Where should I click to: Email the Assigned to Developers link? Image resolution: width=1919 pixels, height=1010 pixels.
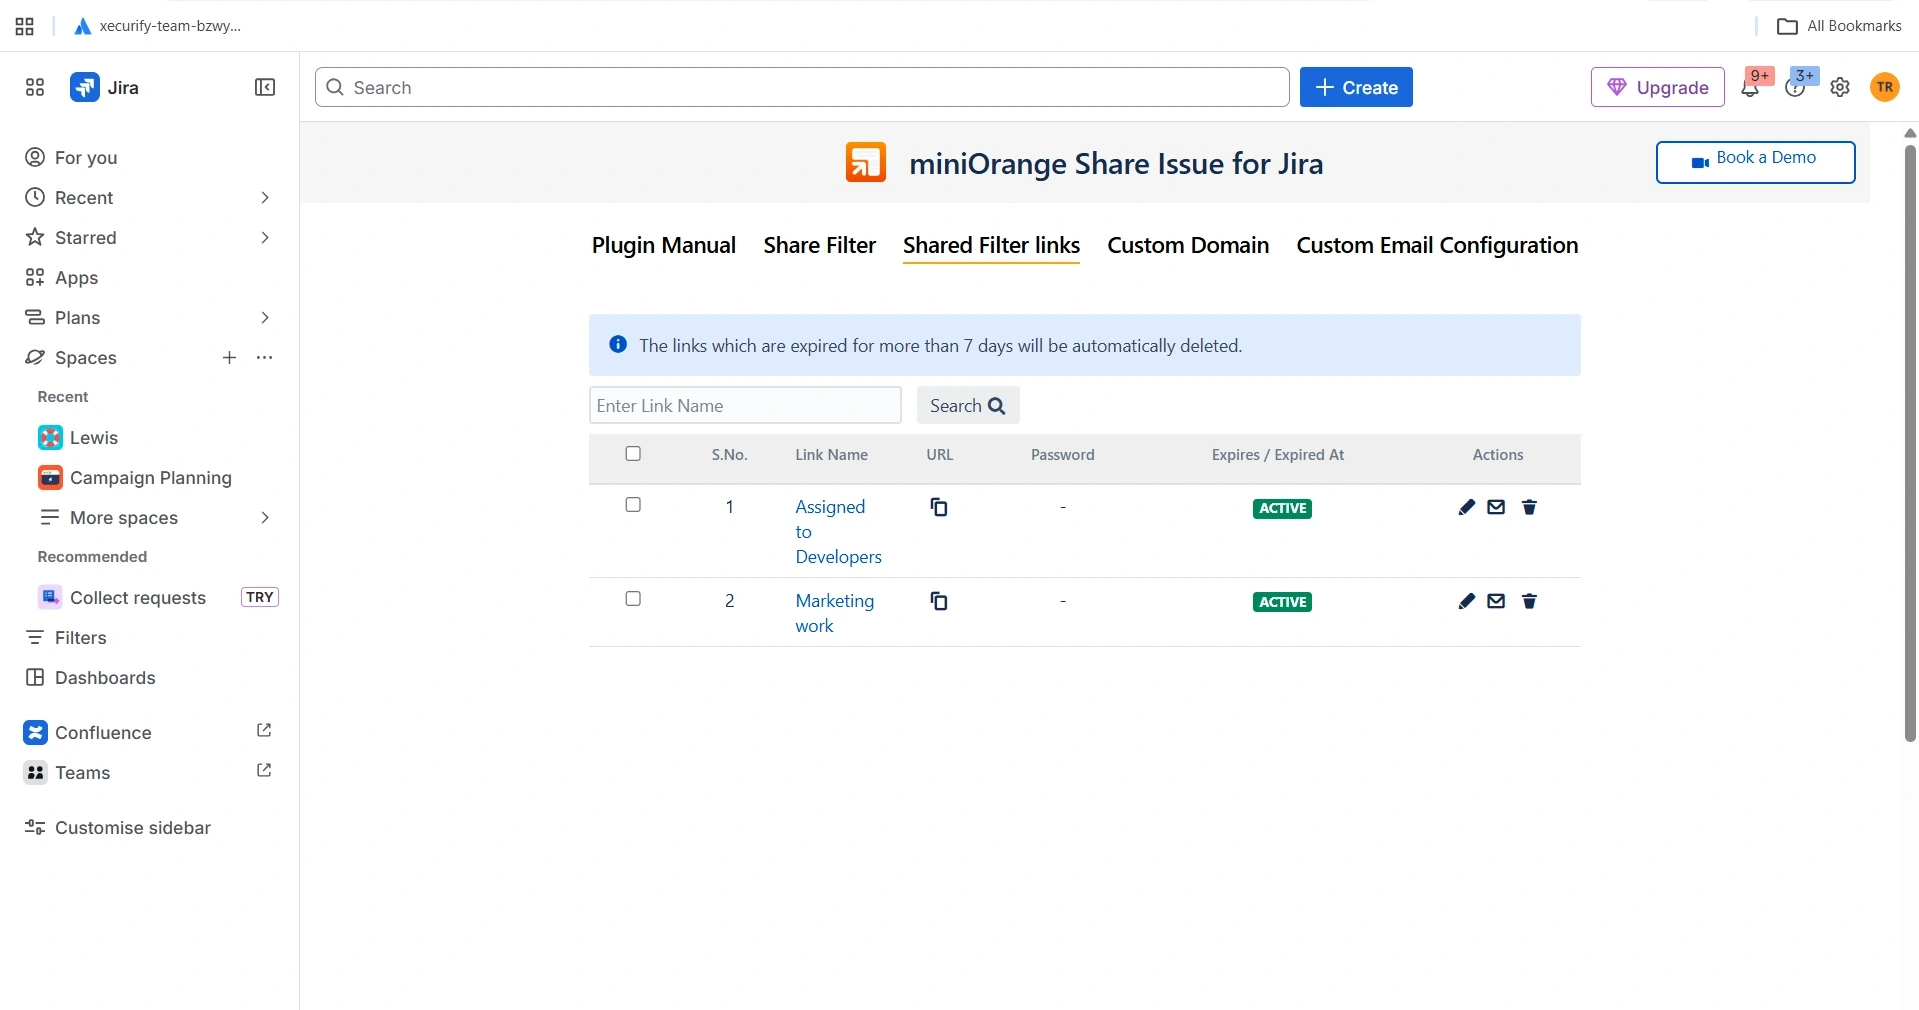click(1496, 507)
